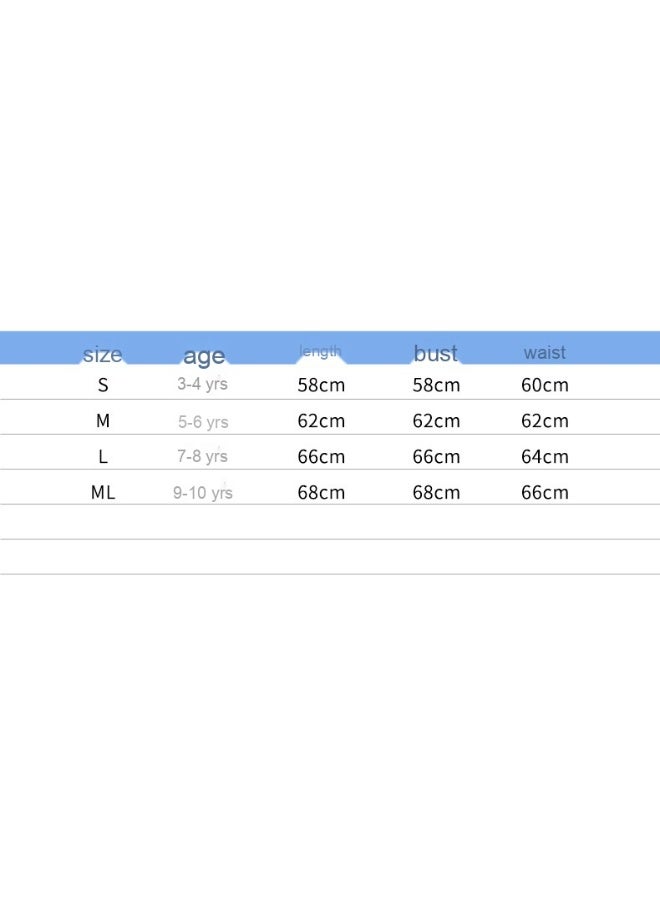Select the size M cell

[x=103, y=421]
